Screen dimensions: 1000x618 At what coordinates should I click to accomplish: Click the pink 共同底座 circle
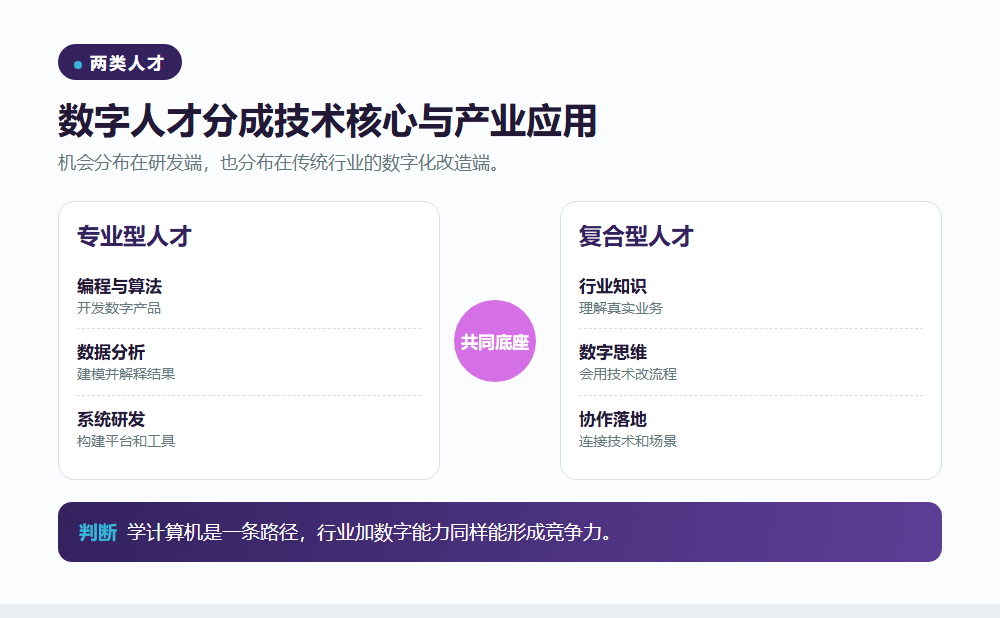[495, 341]
